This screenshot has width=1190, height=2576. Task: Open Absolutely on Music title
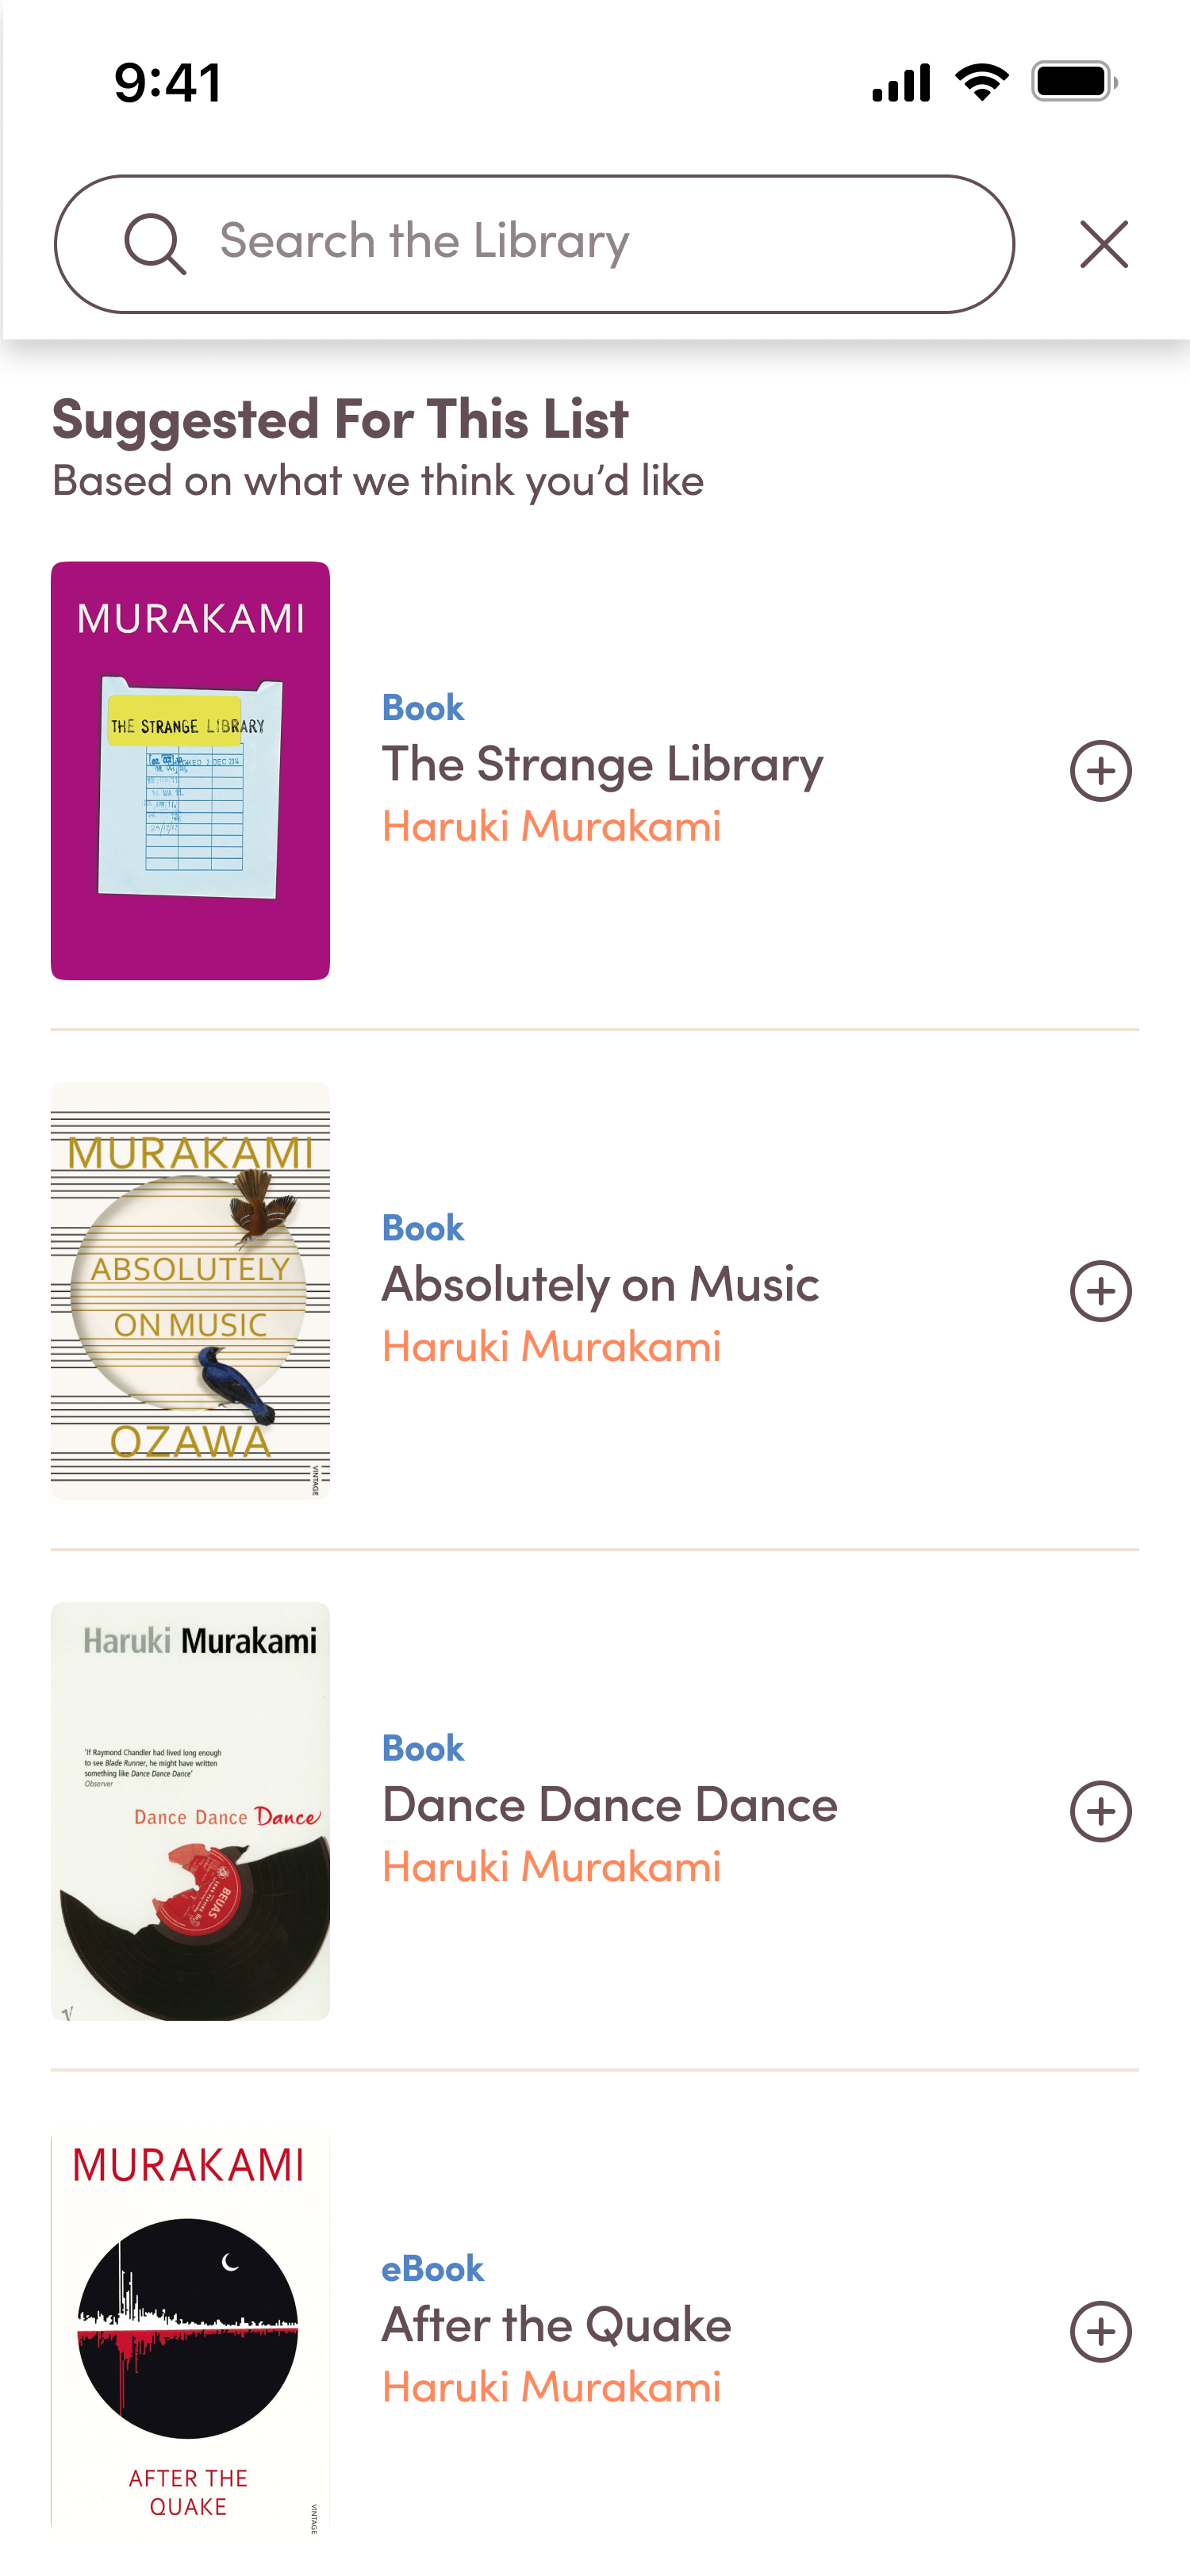(600, 1285)
